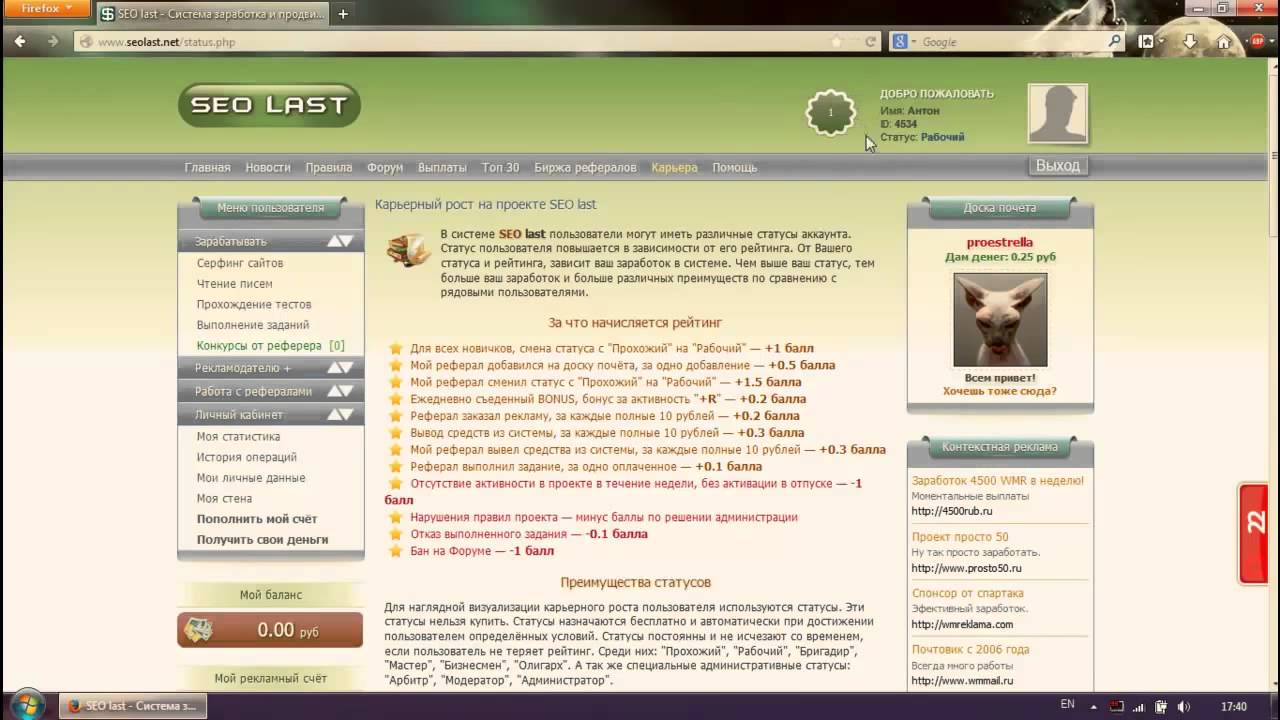The height and width of the screenshot is (720, 1280).
Task: Bookmark this page with the star icon
Action: 836,42
